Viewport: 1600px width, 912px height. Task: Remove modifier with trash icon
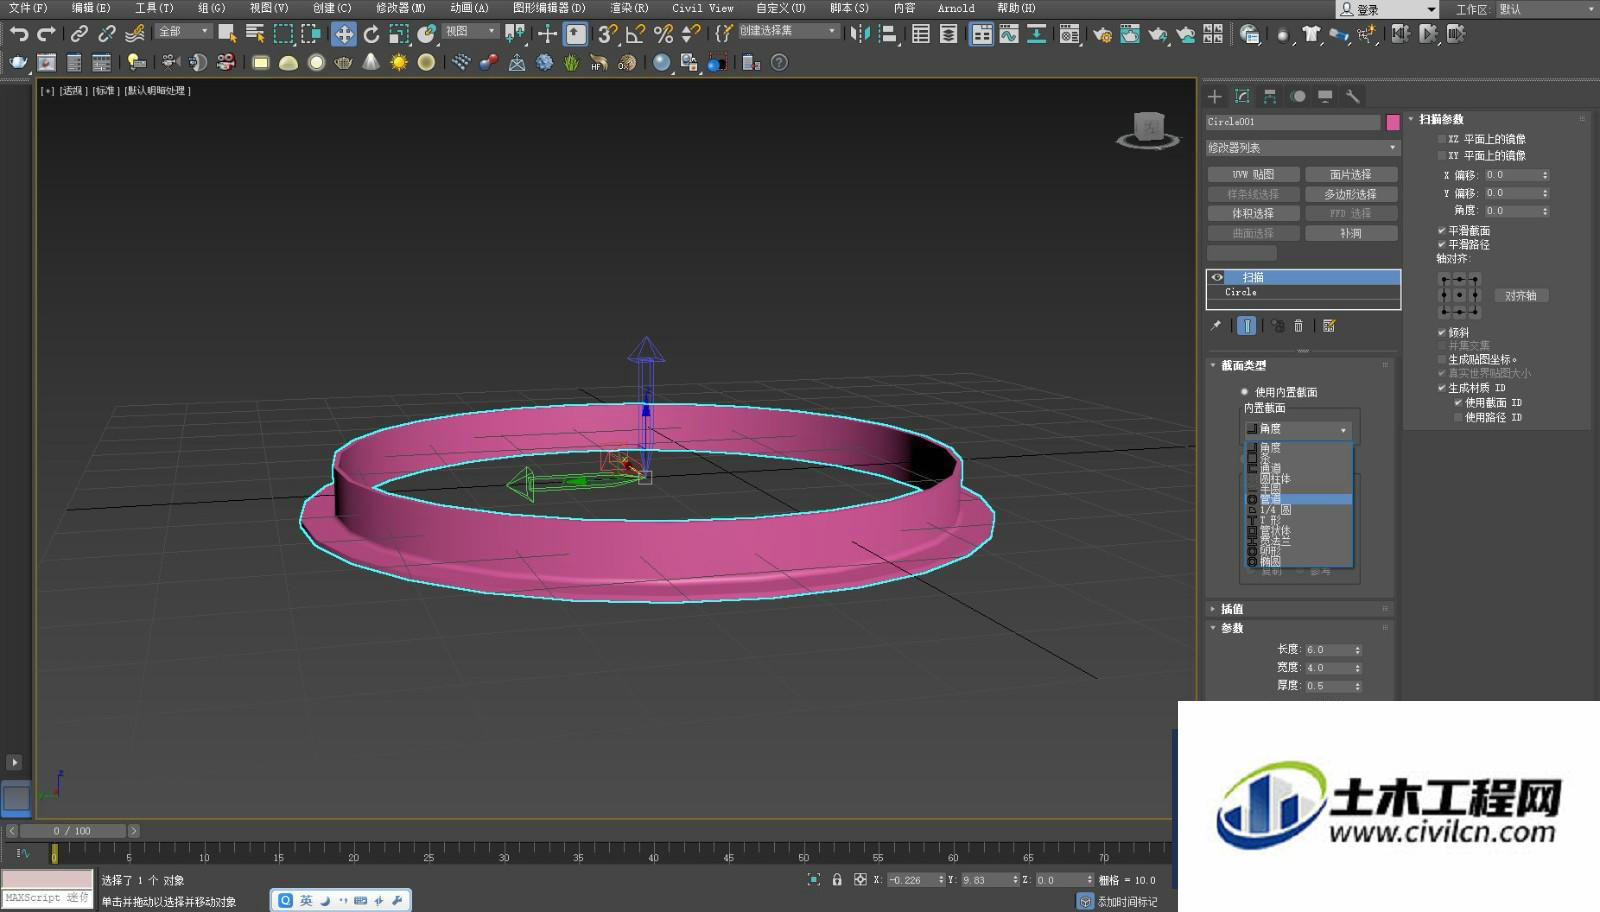[1298, 325]
